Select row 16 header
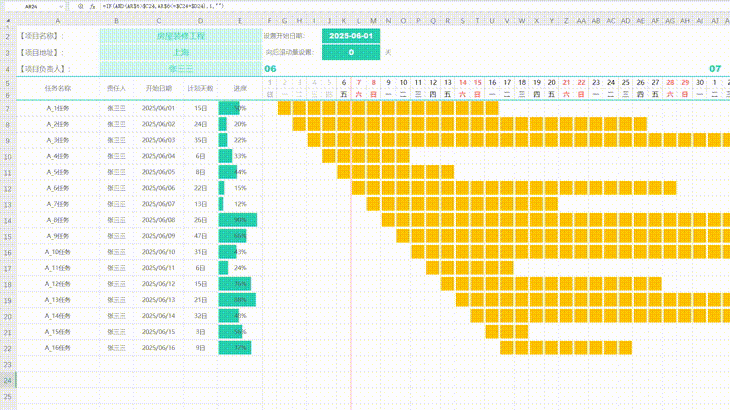This screenshot has width=730, height=410. [x=8, y=252]
